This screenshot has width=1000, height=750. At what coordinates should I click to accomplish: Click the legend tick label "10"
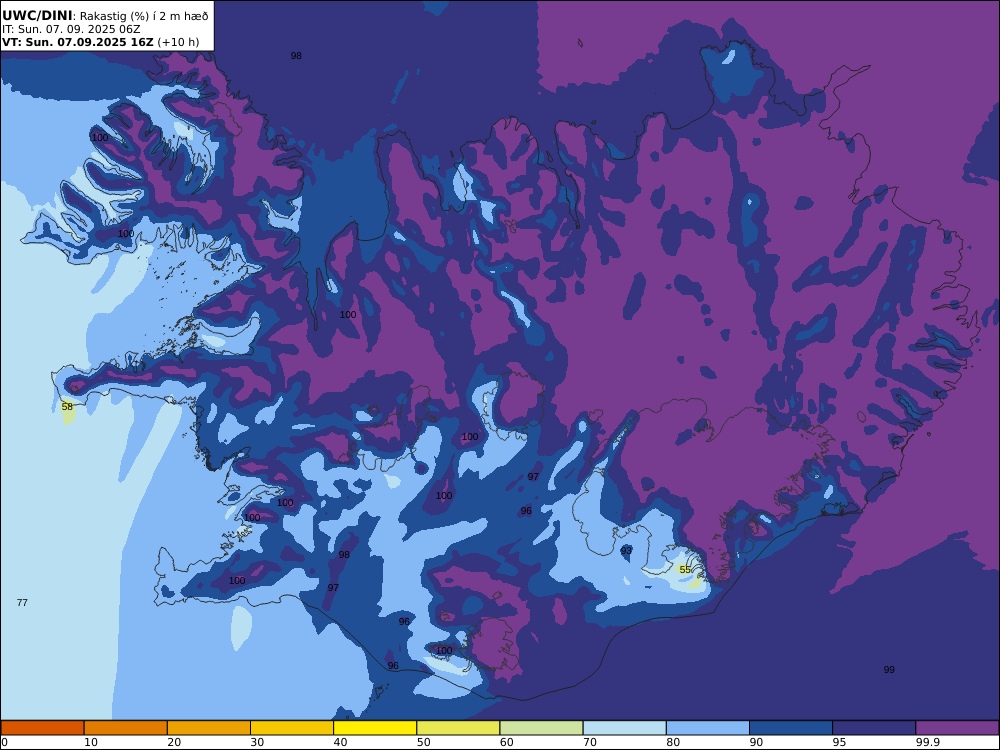(x=91, y=742)
